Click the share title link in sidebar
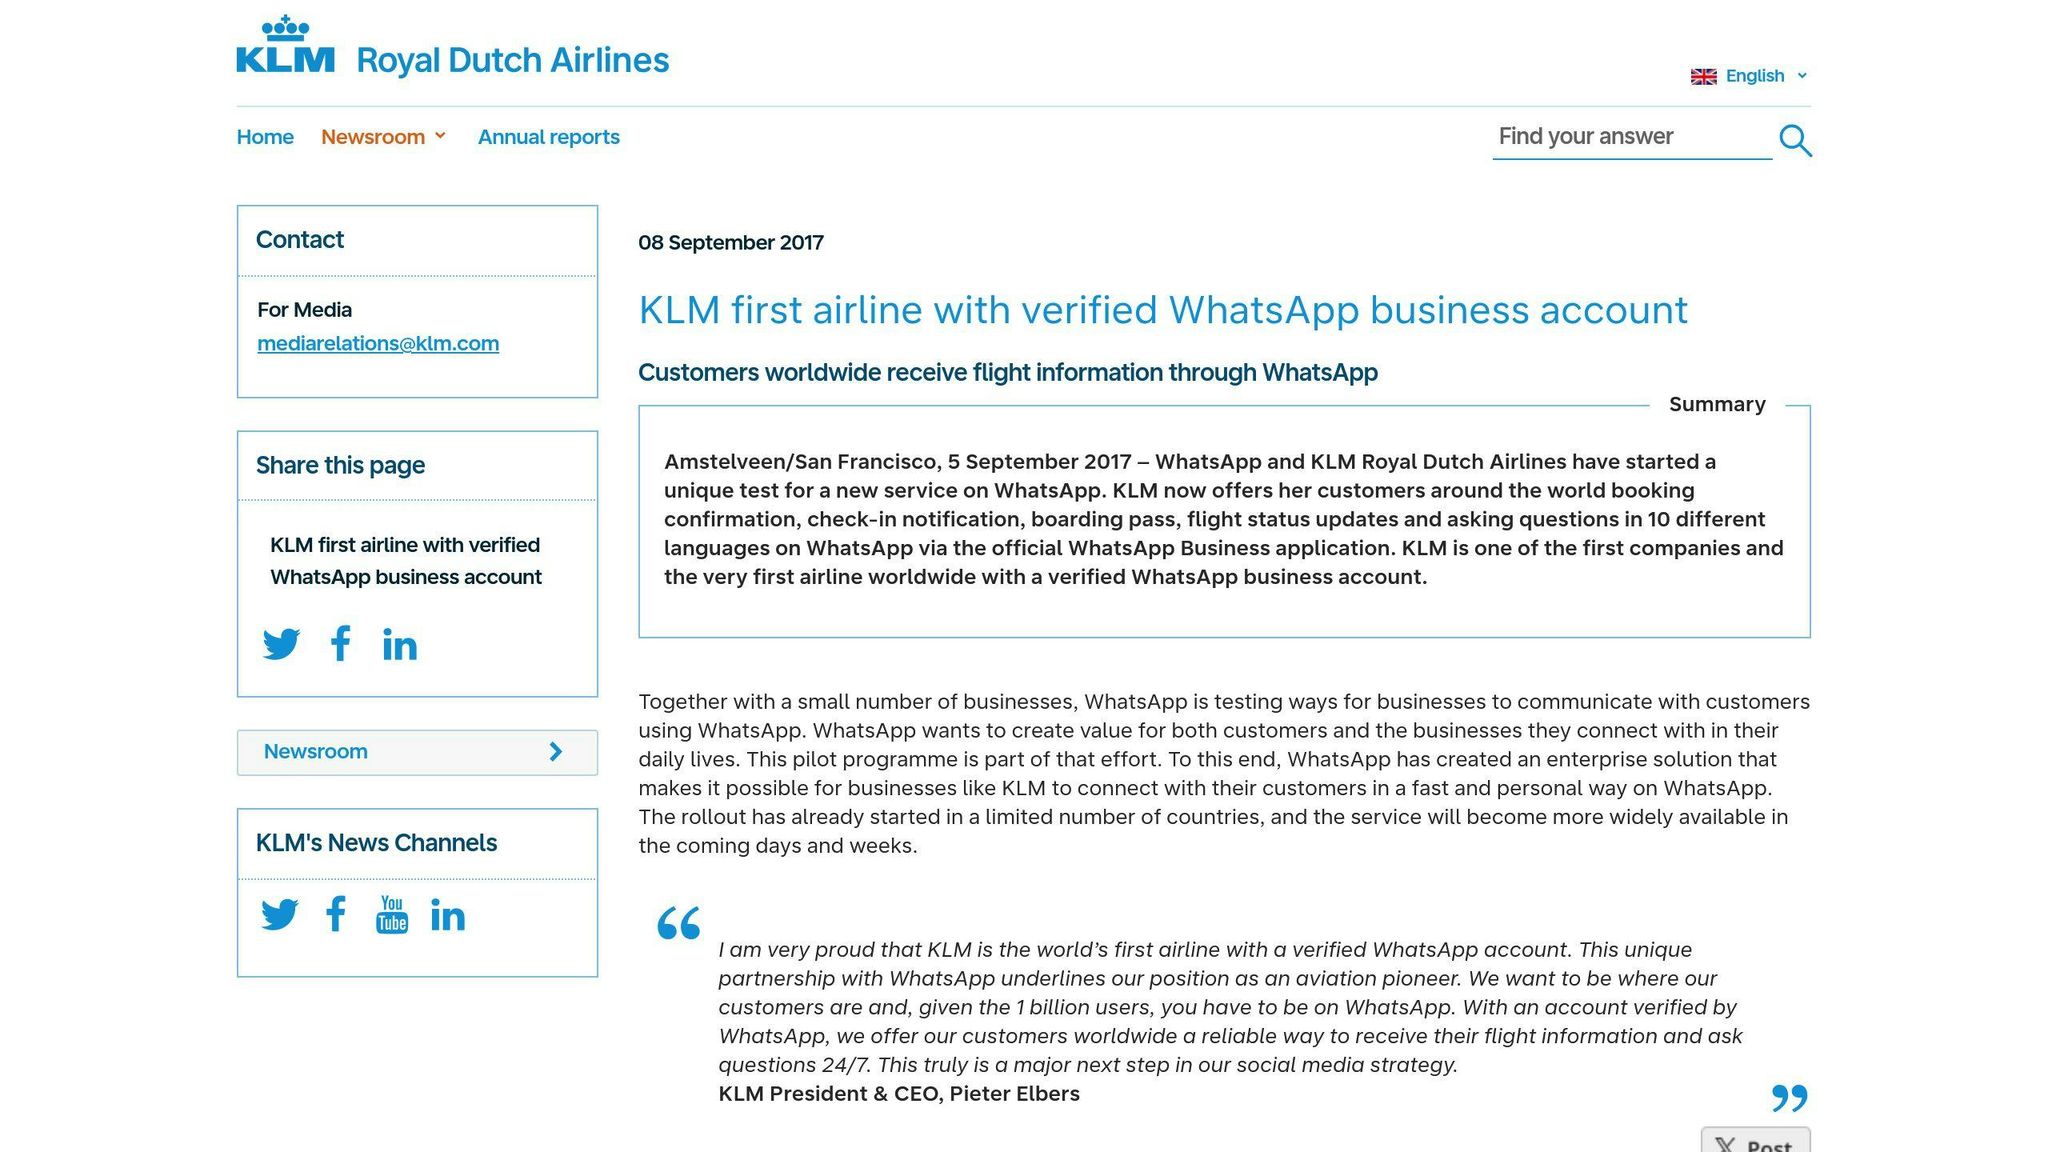This screenshot has height=1152, width=2048. [x=404, y=561]
